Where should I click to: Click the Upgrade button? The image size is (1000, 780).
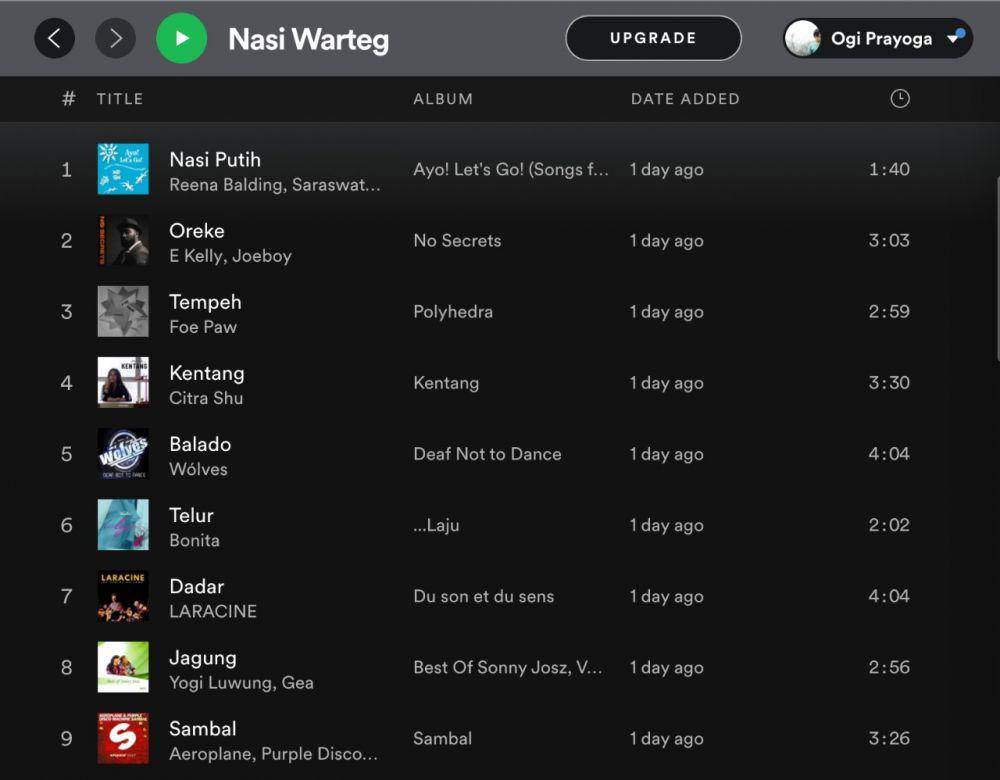pos(653,38)
